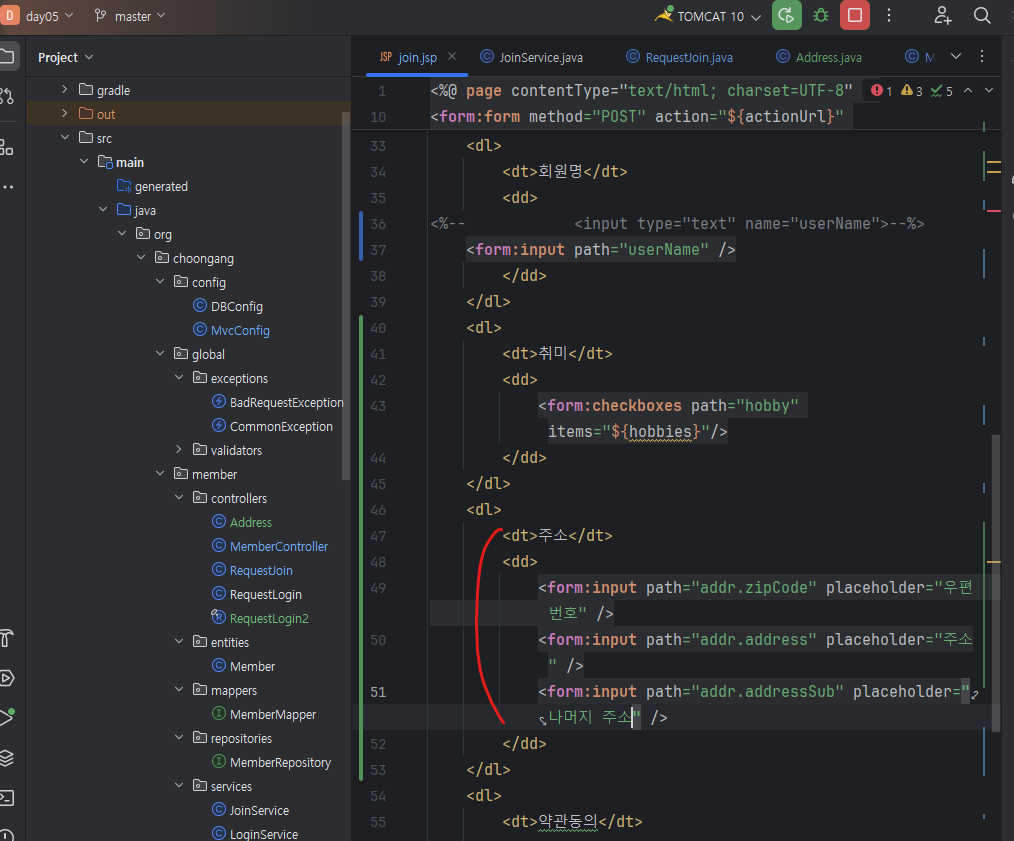Image resolution: width=1014 pixels, height=841 pixels.
Task: Expand the validators package
Action: (x=179, y=450)
